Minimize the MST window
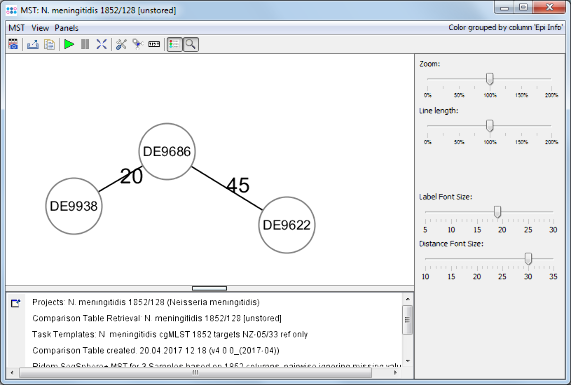This screenshot has width=571, height=385. 504,8
